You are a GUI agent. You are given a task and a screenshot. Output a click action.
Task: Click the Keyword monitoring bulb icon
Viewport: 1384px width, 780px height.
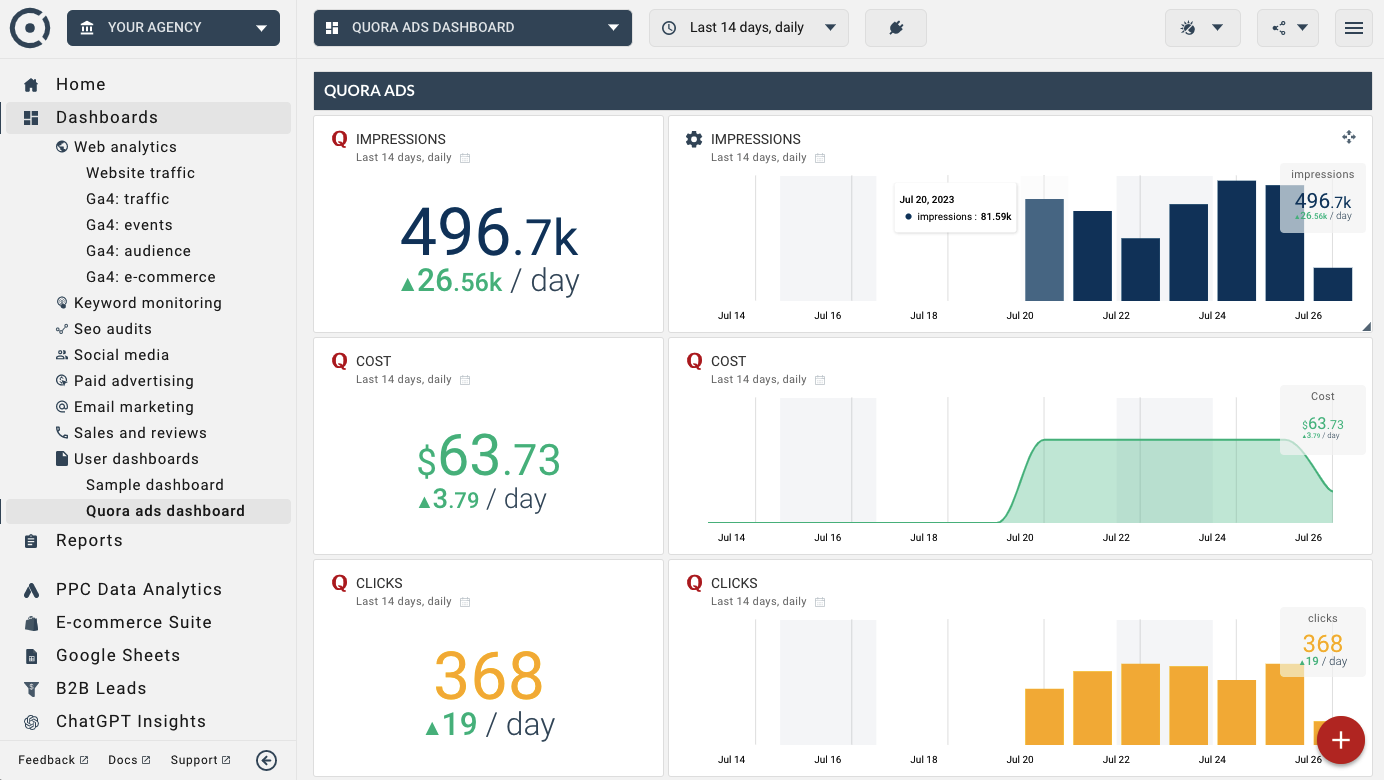point(62,303)
